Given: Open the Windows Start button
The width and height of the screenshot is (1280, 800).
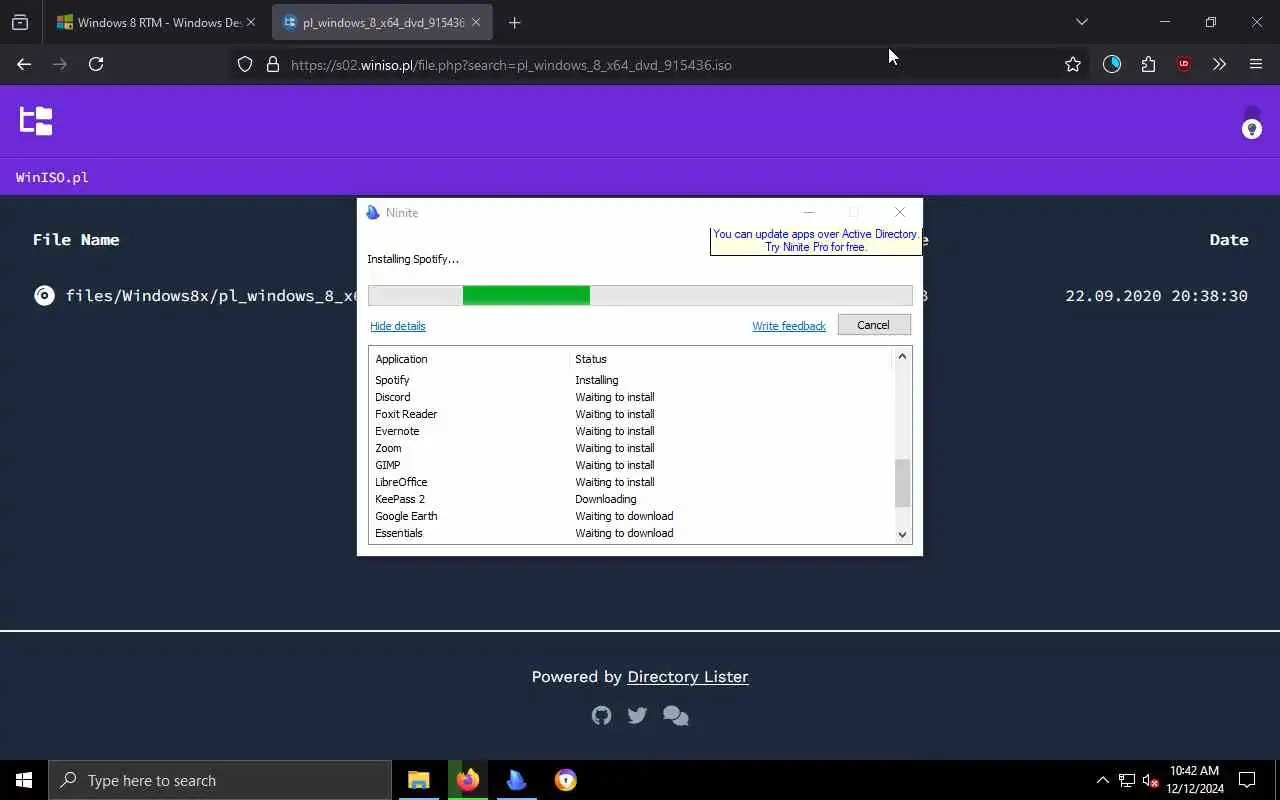Looking at the screenshot, I should (x=24, y=780).
